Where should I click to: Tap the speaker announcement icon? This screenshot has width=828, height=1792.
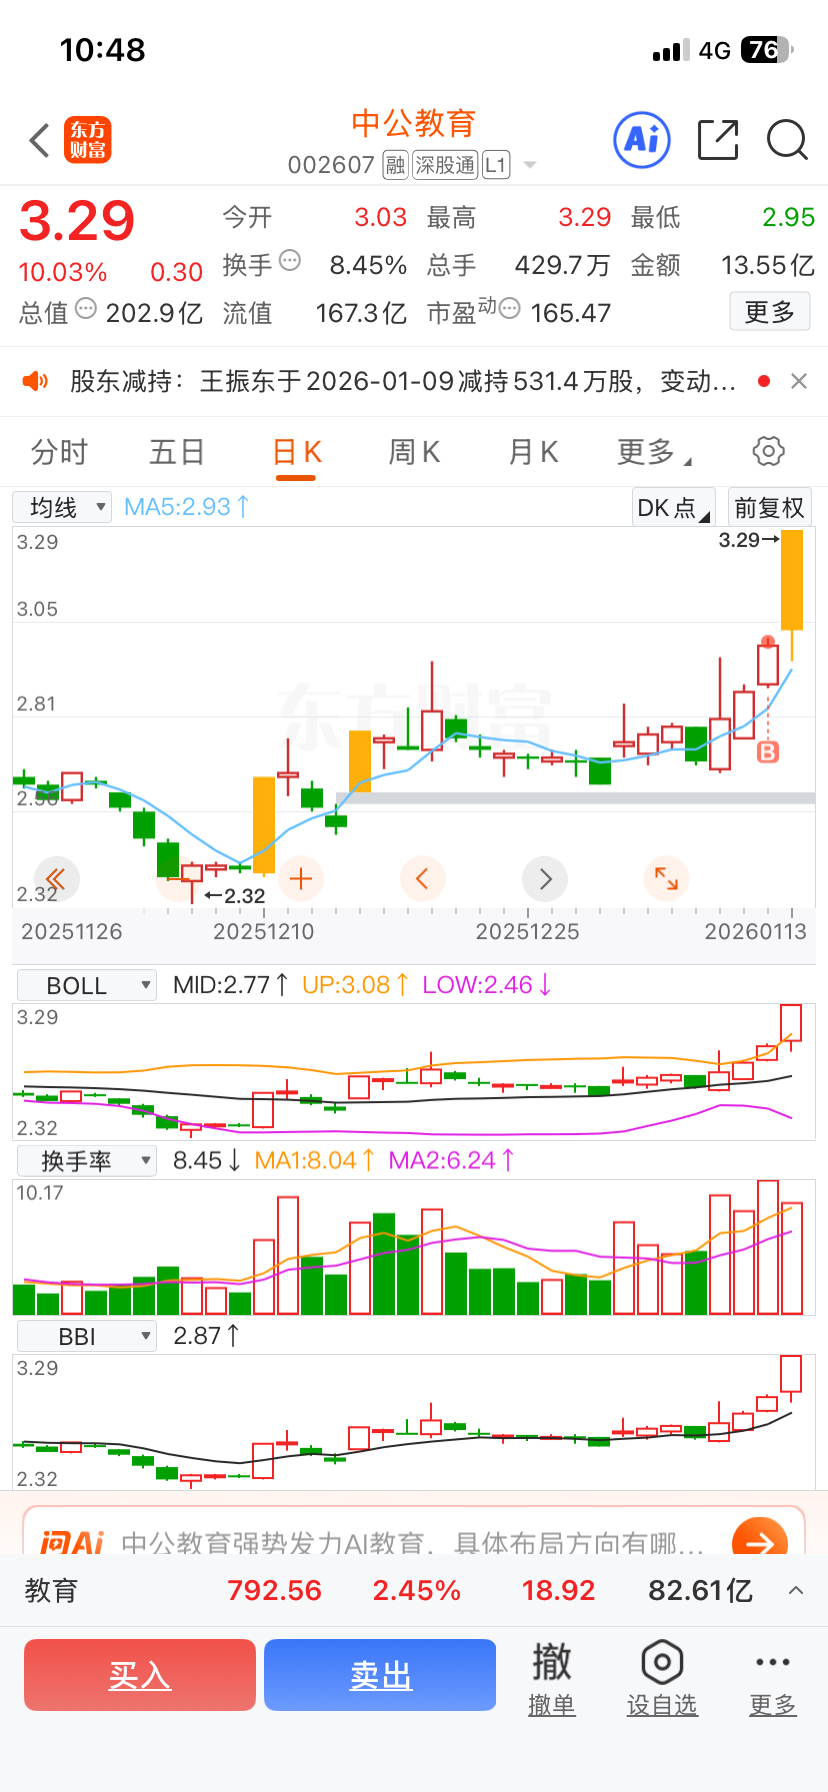tap(36, 381)
